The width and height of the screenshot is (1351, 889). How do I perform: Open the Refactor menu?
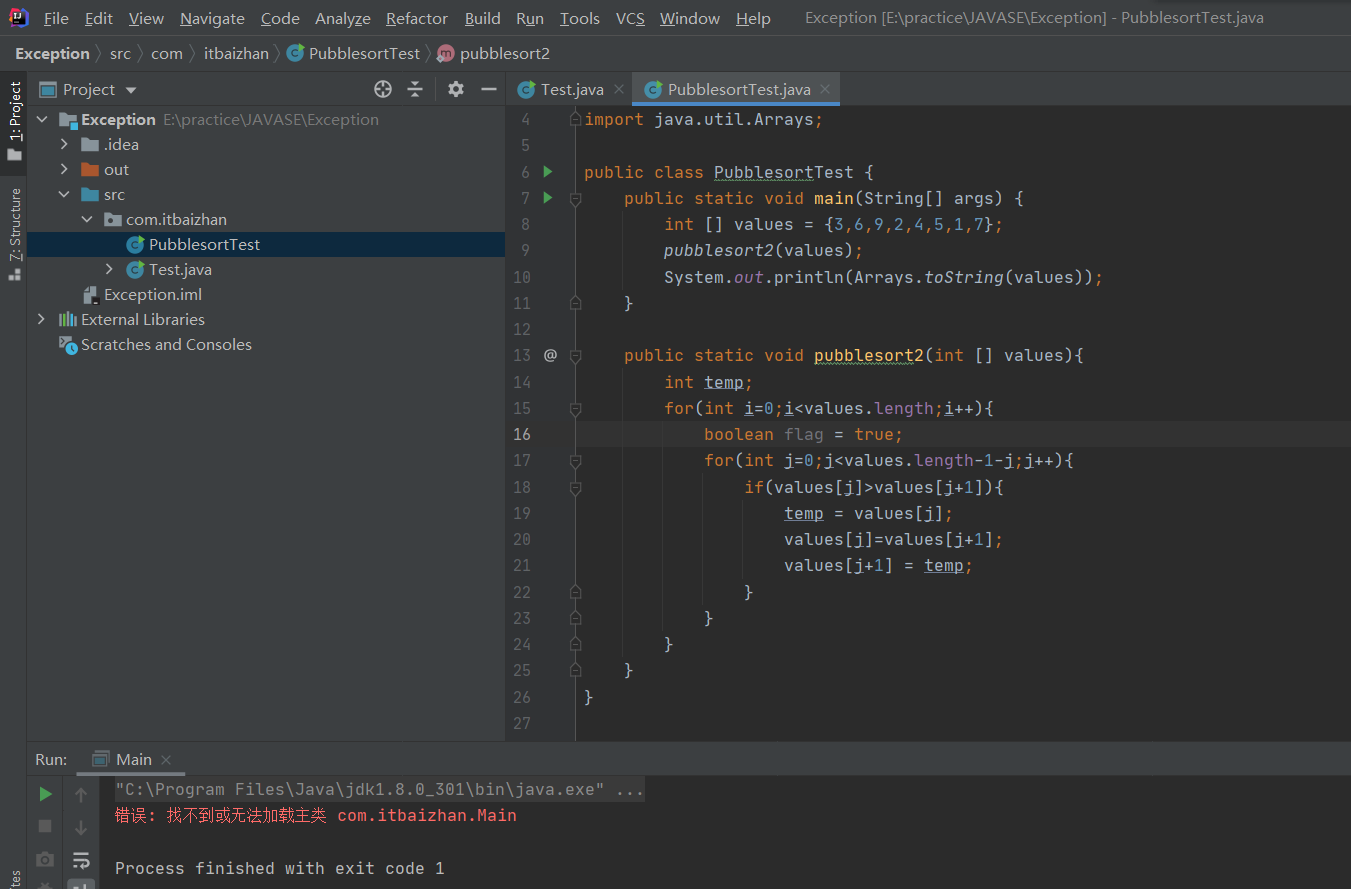(417, 18)
